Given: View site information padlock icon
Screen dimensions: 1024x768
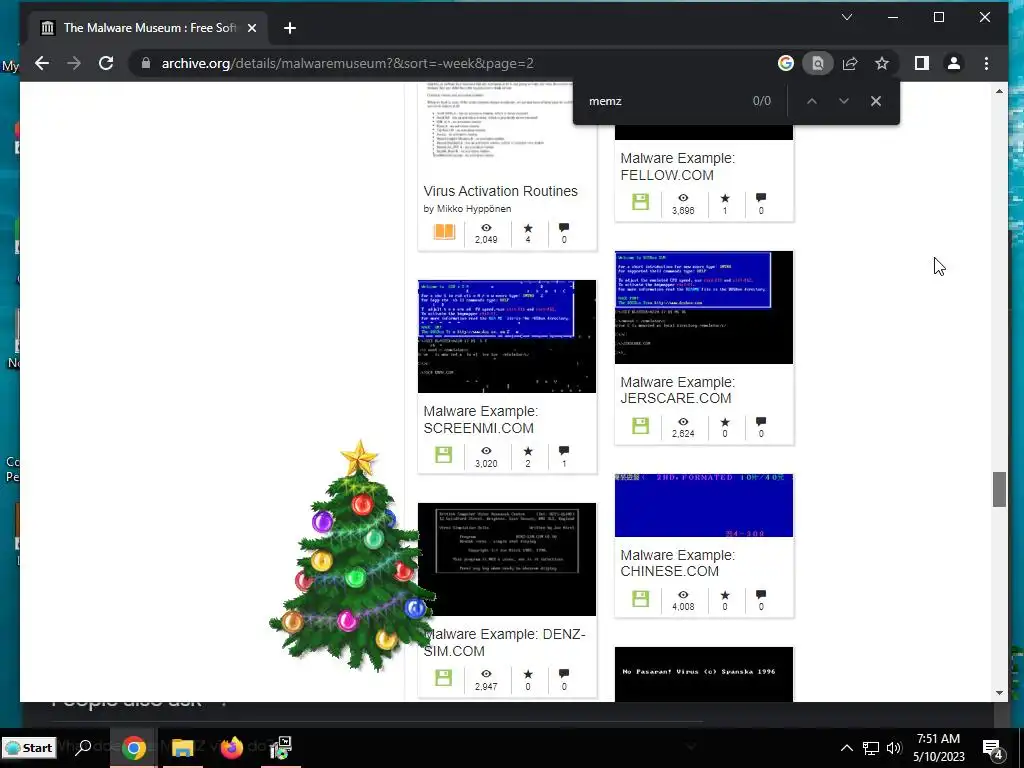Looking at the screenshot, I should (146, 63).
